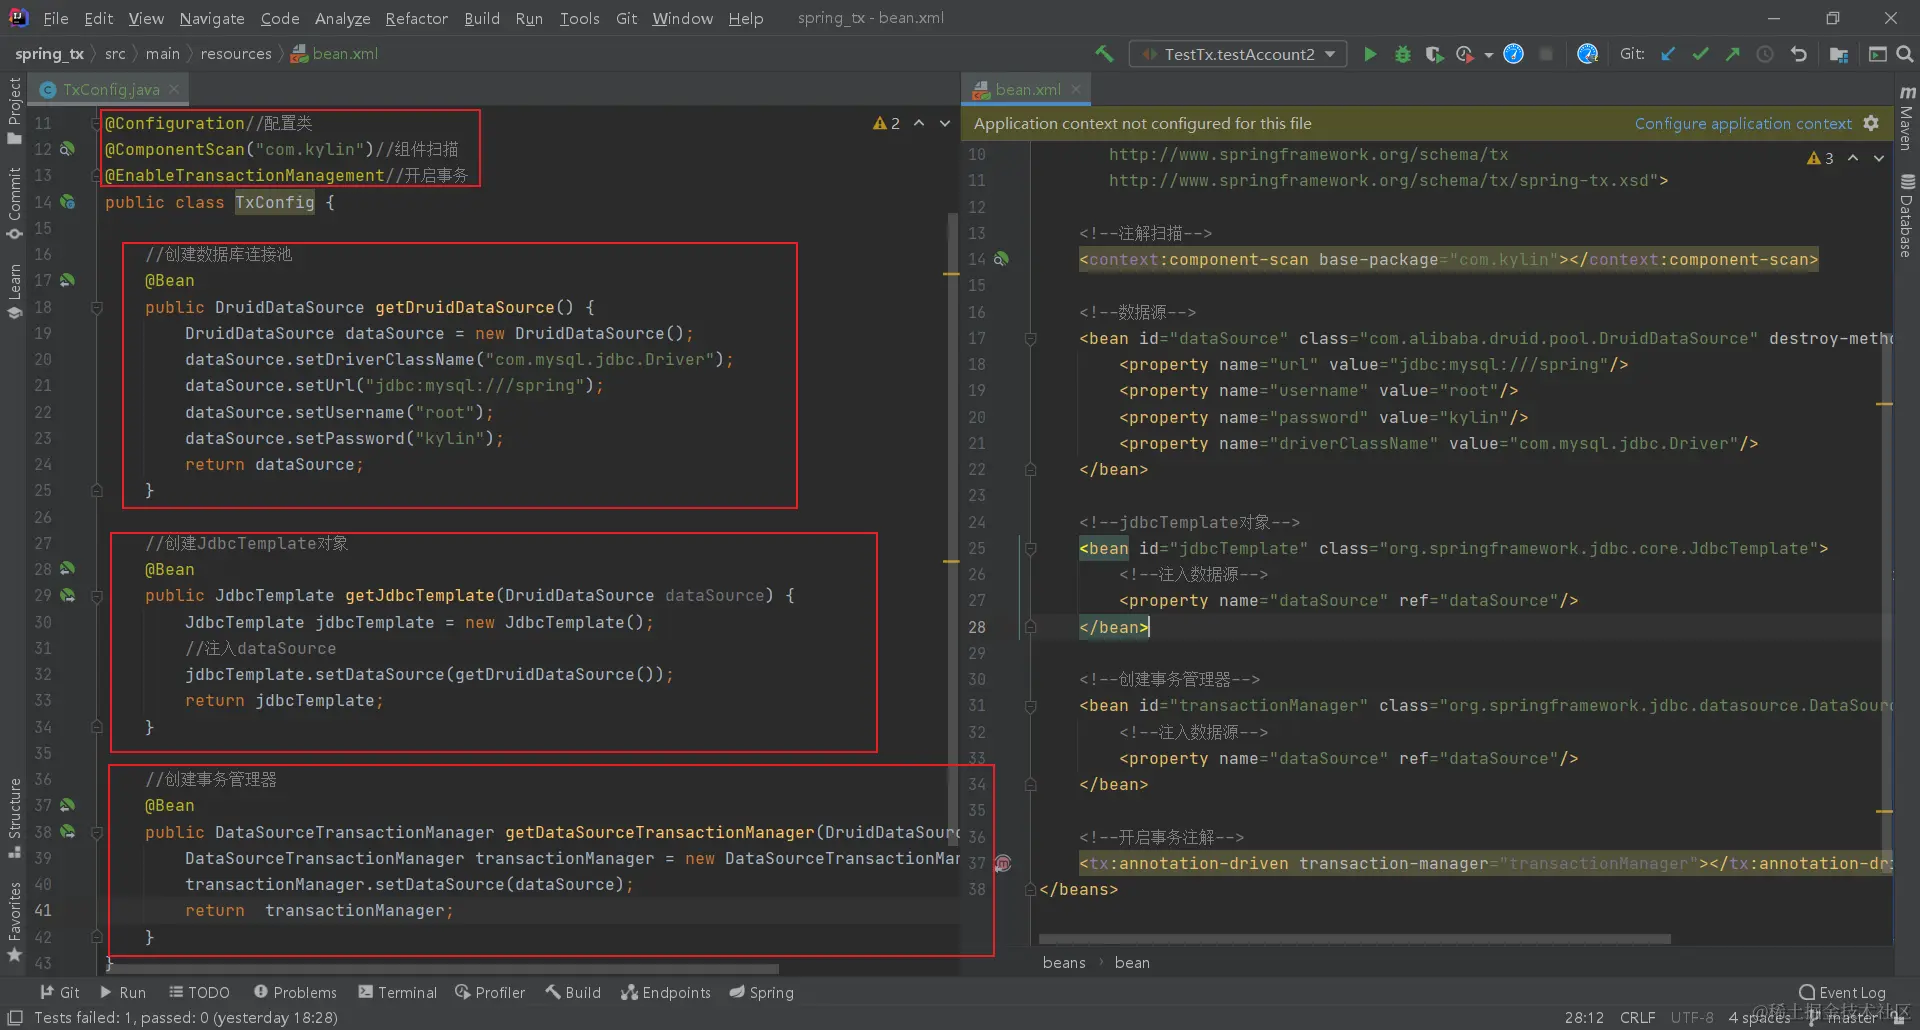Jump to previous highlighted error in bean.xml
The image size is (1920, 1030).
click(x=1853, y=158)
